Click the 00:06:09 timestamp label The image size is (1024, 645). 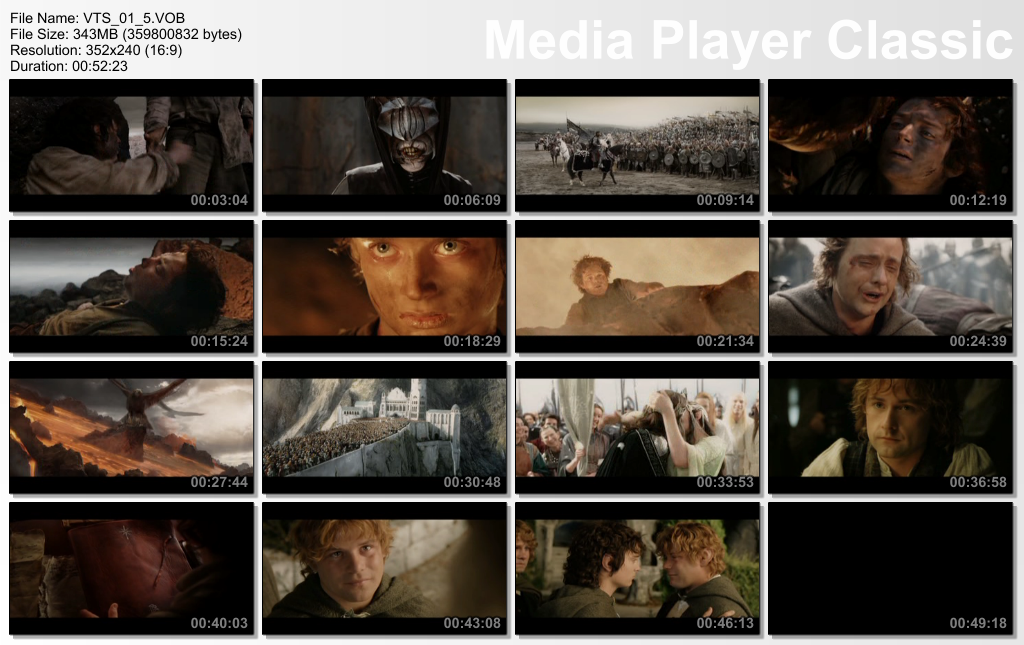coord(472,200)
